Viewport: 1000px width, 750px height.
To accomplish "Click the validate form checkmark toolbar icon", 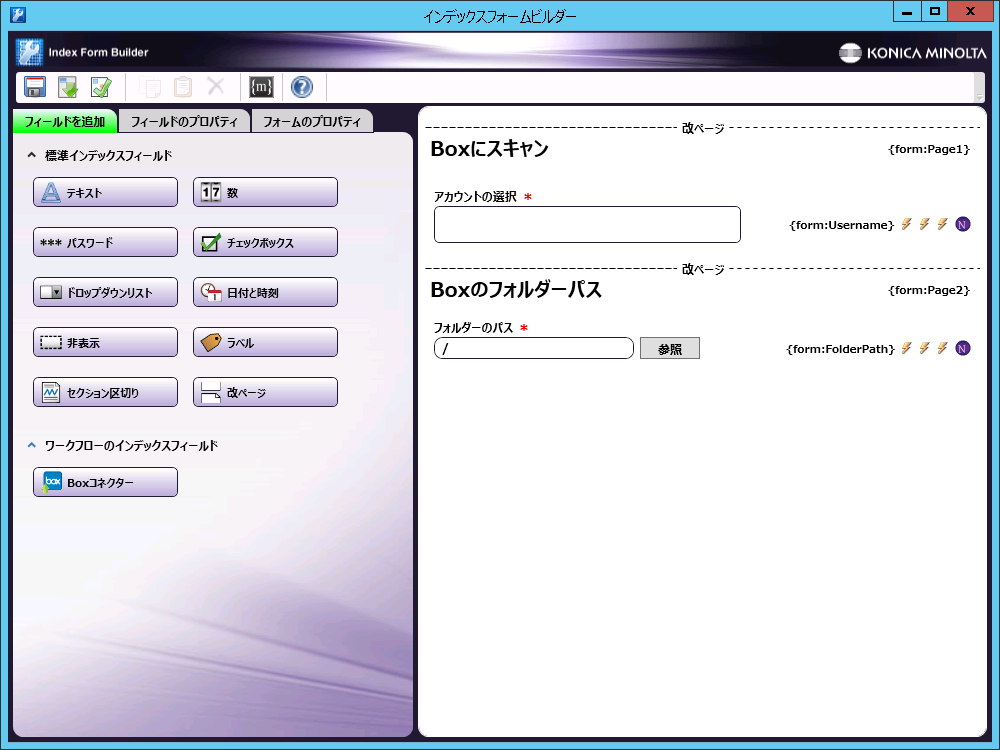I will tap(101, 87).
